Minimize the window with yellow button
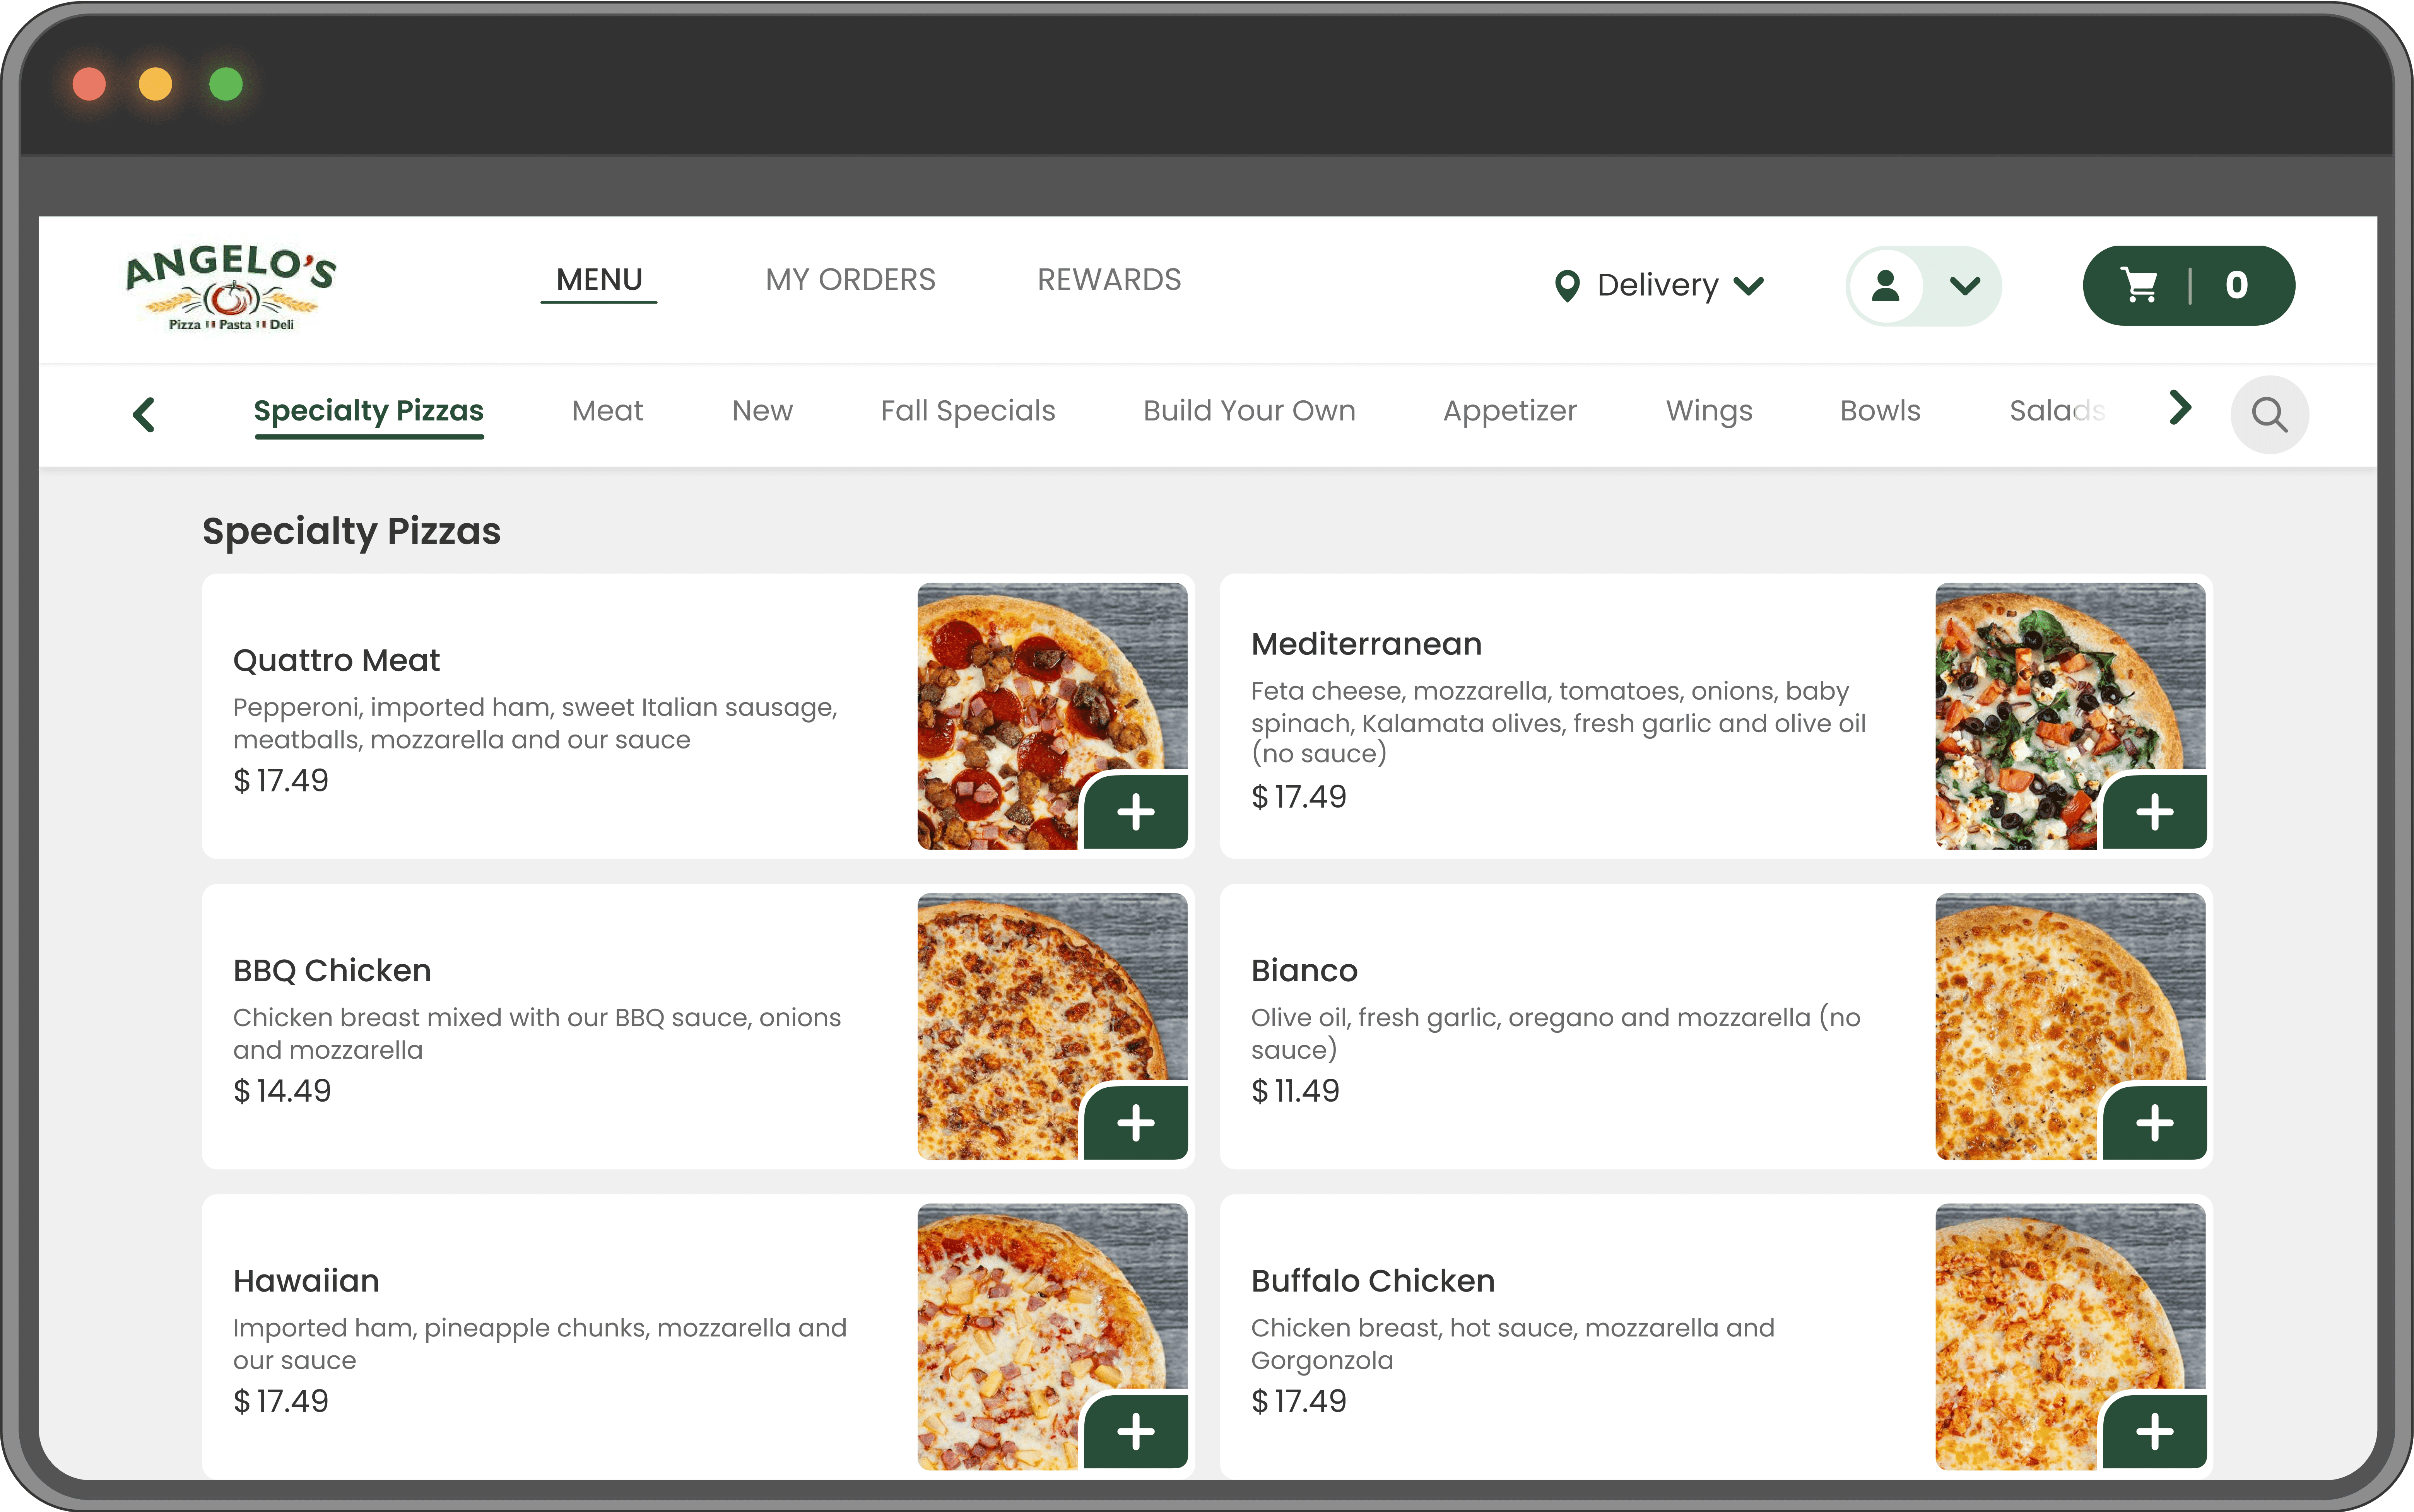Viewport: 2414px width, 1512px height. click(156, 84)
